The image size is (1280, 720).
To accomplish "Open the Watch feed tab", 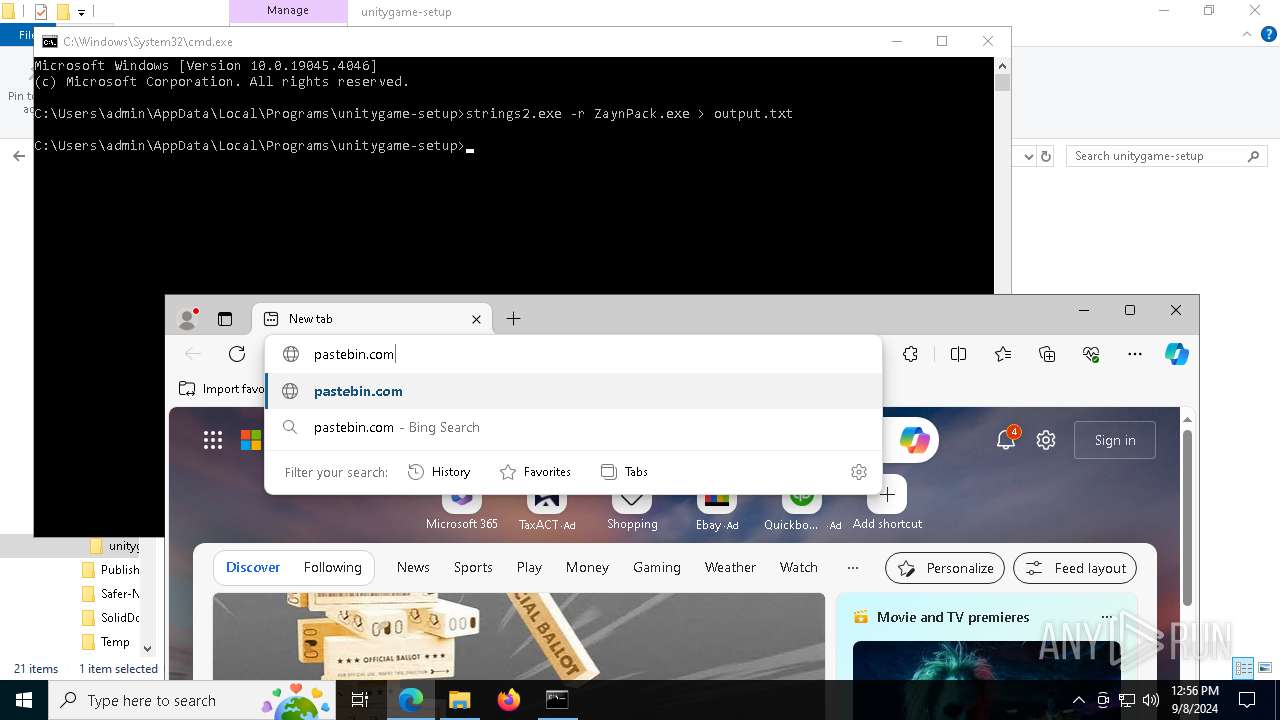I will [799, 567].
